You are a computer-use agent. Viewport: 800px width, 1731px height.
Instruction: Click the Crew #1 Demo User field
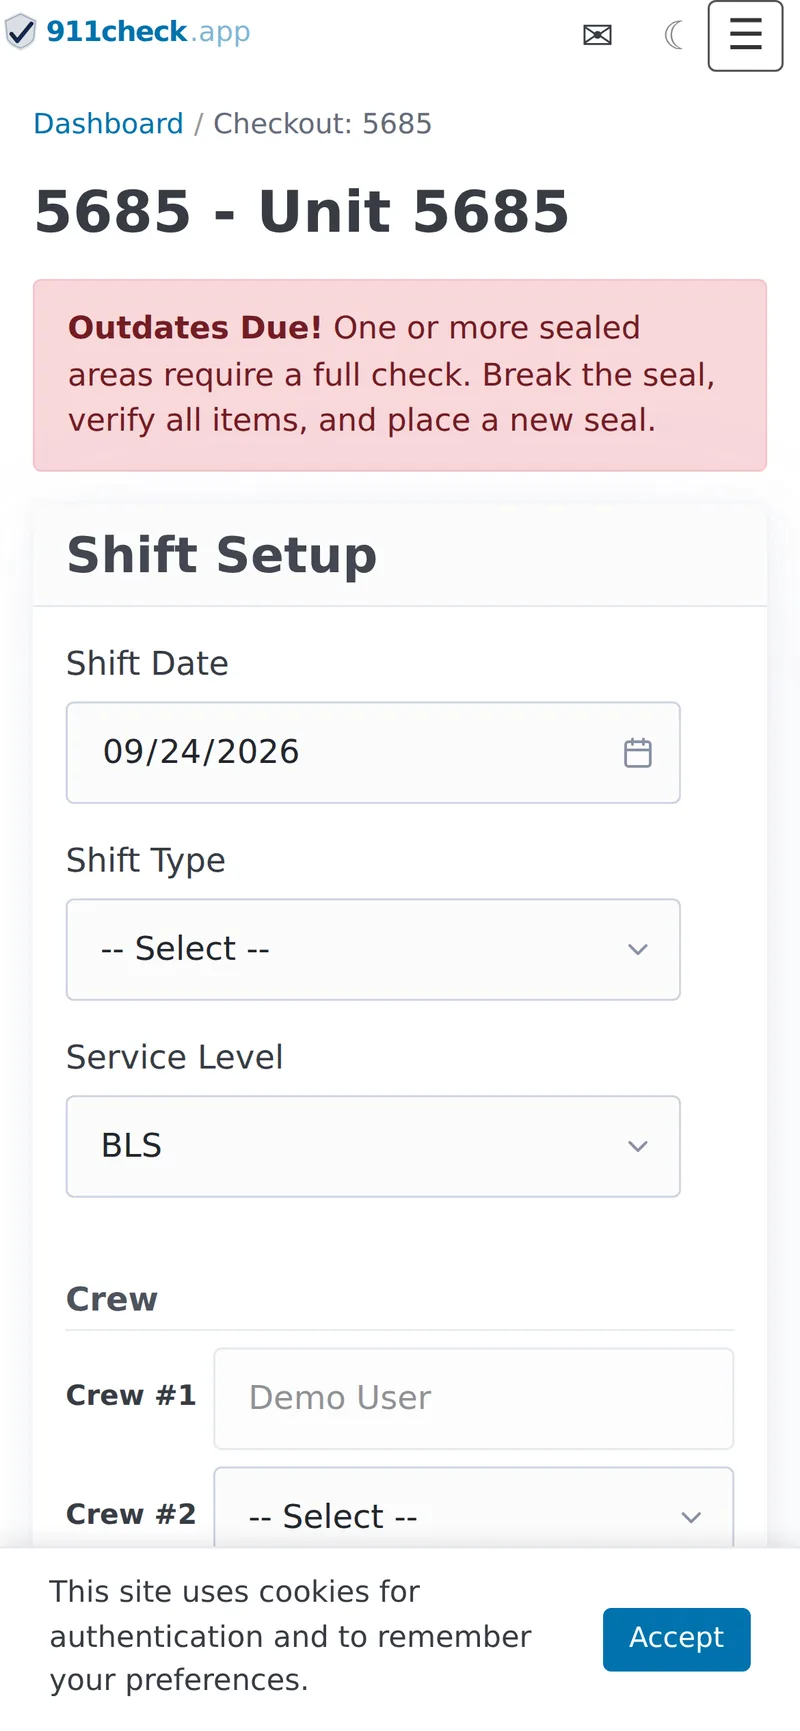point(474,1398)
